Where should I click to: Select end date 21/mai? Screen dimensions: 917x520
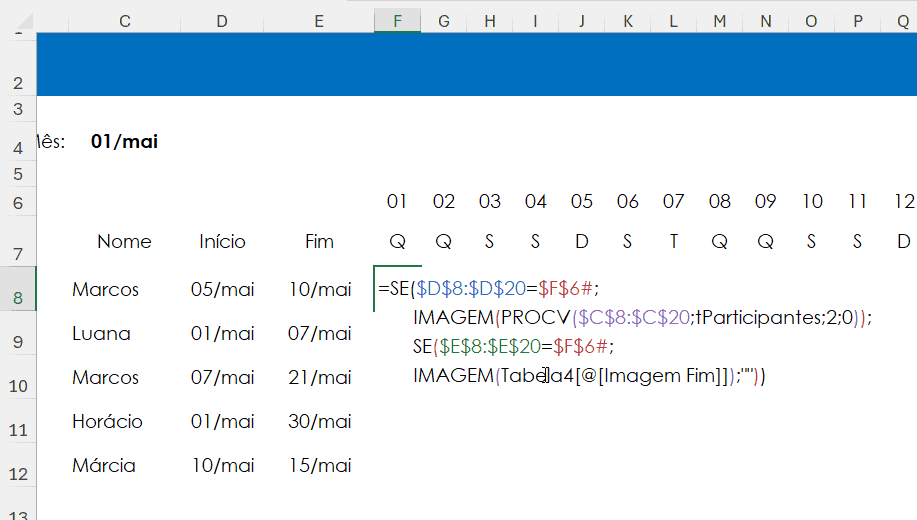pos(319,377)
